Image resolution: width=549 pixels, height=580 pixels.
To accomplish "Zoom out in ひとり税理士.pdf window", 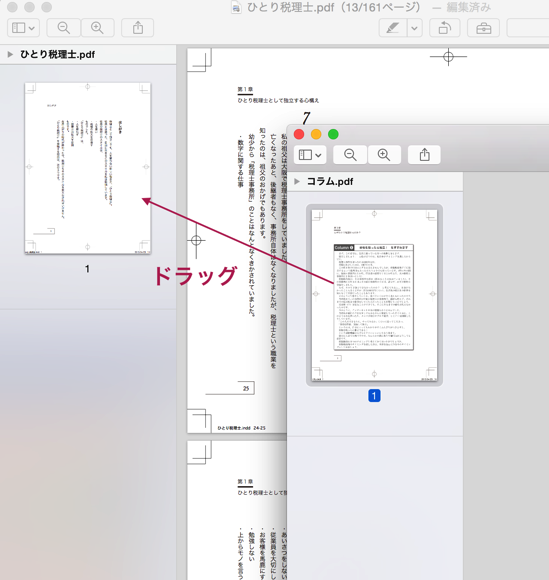I will pos(64,28).
